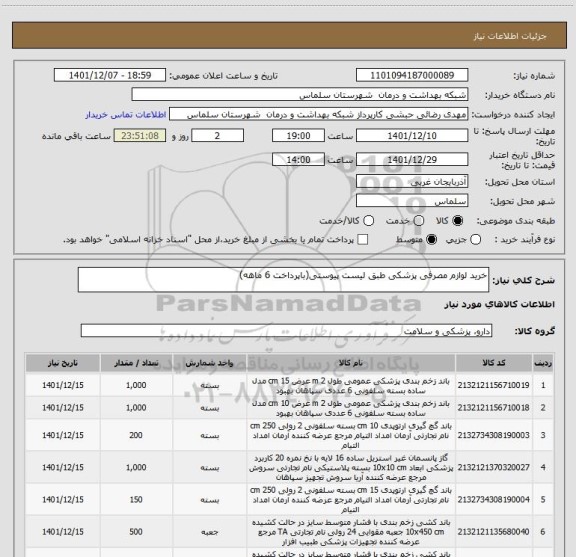The height and width of the screenshot is (557, 576).
Task: Click the شماره نیاز field 1101094187000089
Action: point(412,75)
